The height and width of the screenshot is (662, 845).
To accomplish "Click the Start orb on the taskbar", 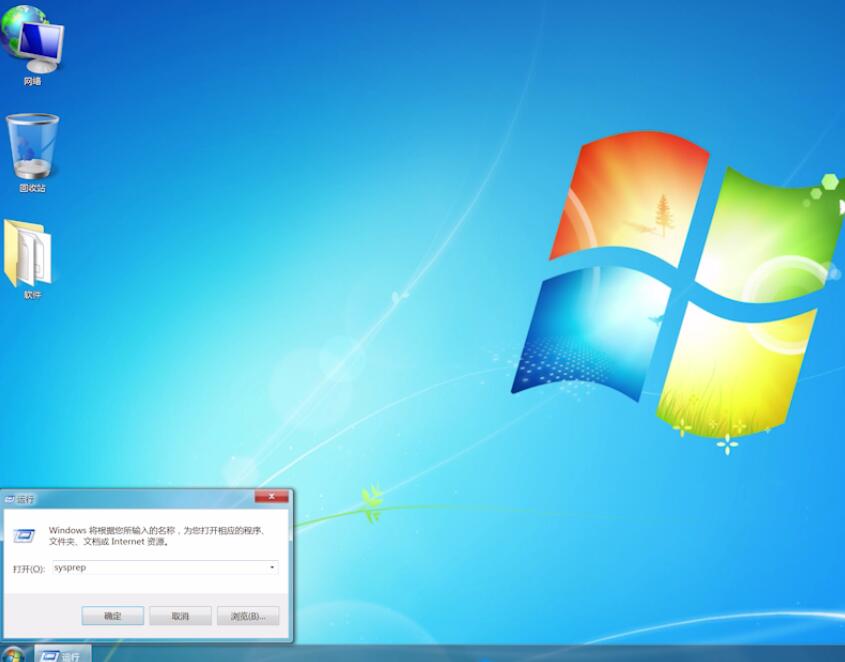I will click(x=13, y=654).
